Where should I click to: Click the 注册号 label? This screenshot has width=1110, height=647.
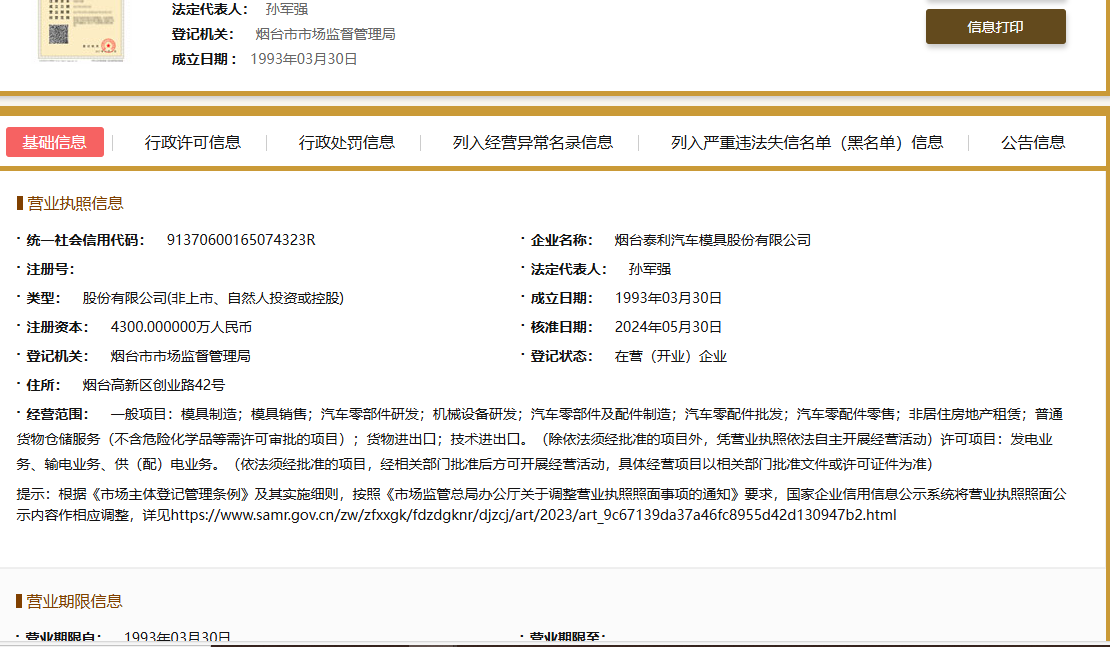pos(50,269)
